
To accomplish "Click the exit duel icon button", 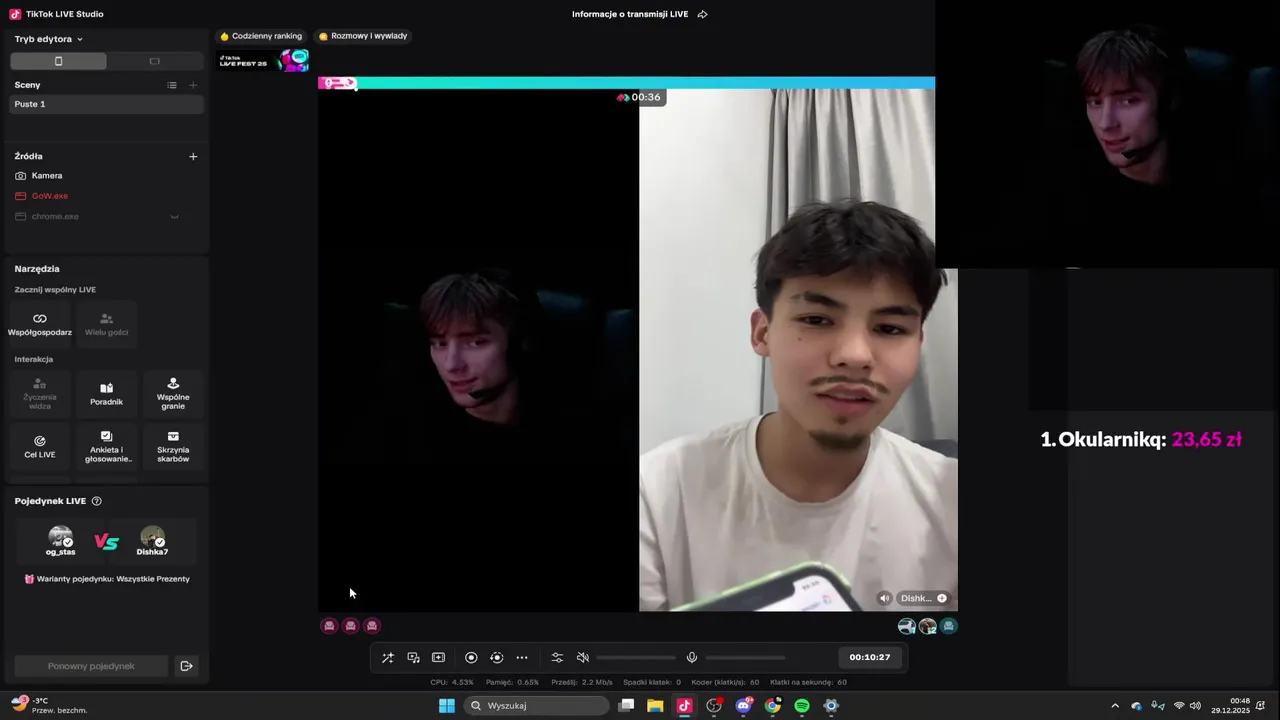I will coord(186,666).
